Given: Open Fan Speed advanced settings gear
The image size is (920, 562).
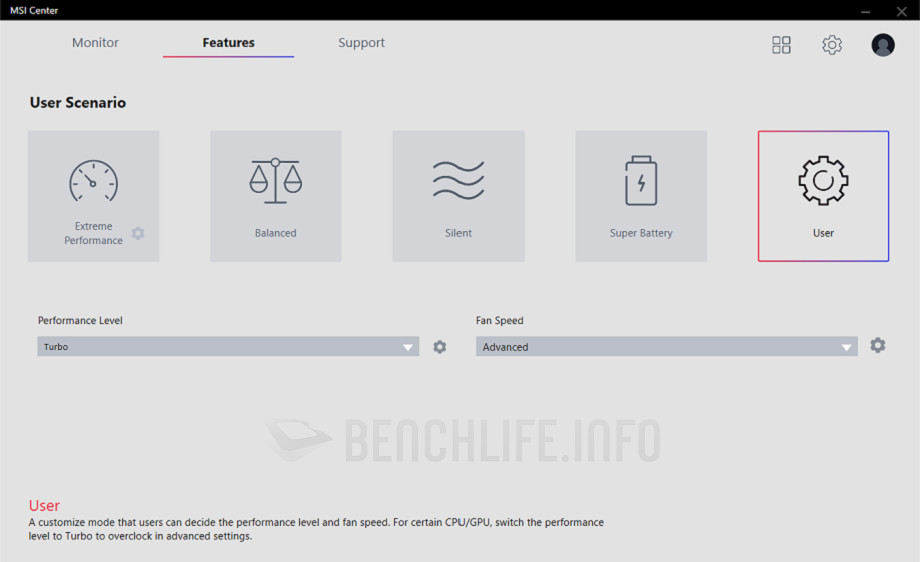Looking at the screenshot, I should tap(878, 345).
